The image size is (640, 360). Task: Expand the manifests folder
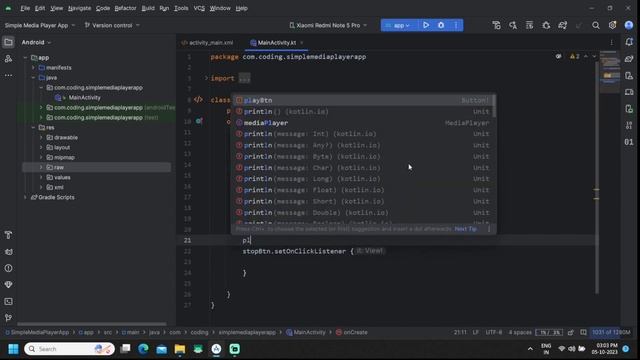(x=33, y=68)
